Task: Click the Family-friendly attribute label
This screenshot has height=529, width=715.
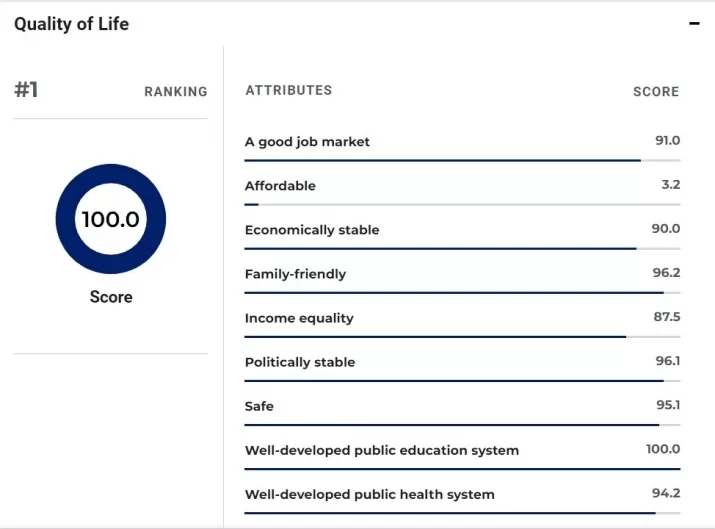Action: coord(295,274)
